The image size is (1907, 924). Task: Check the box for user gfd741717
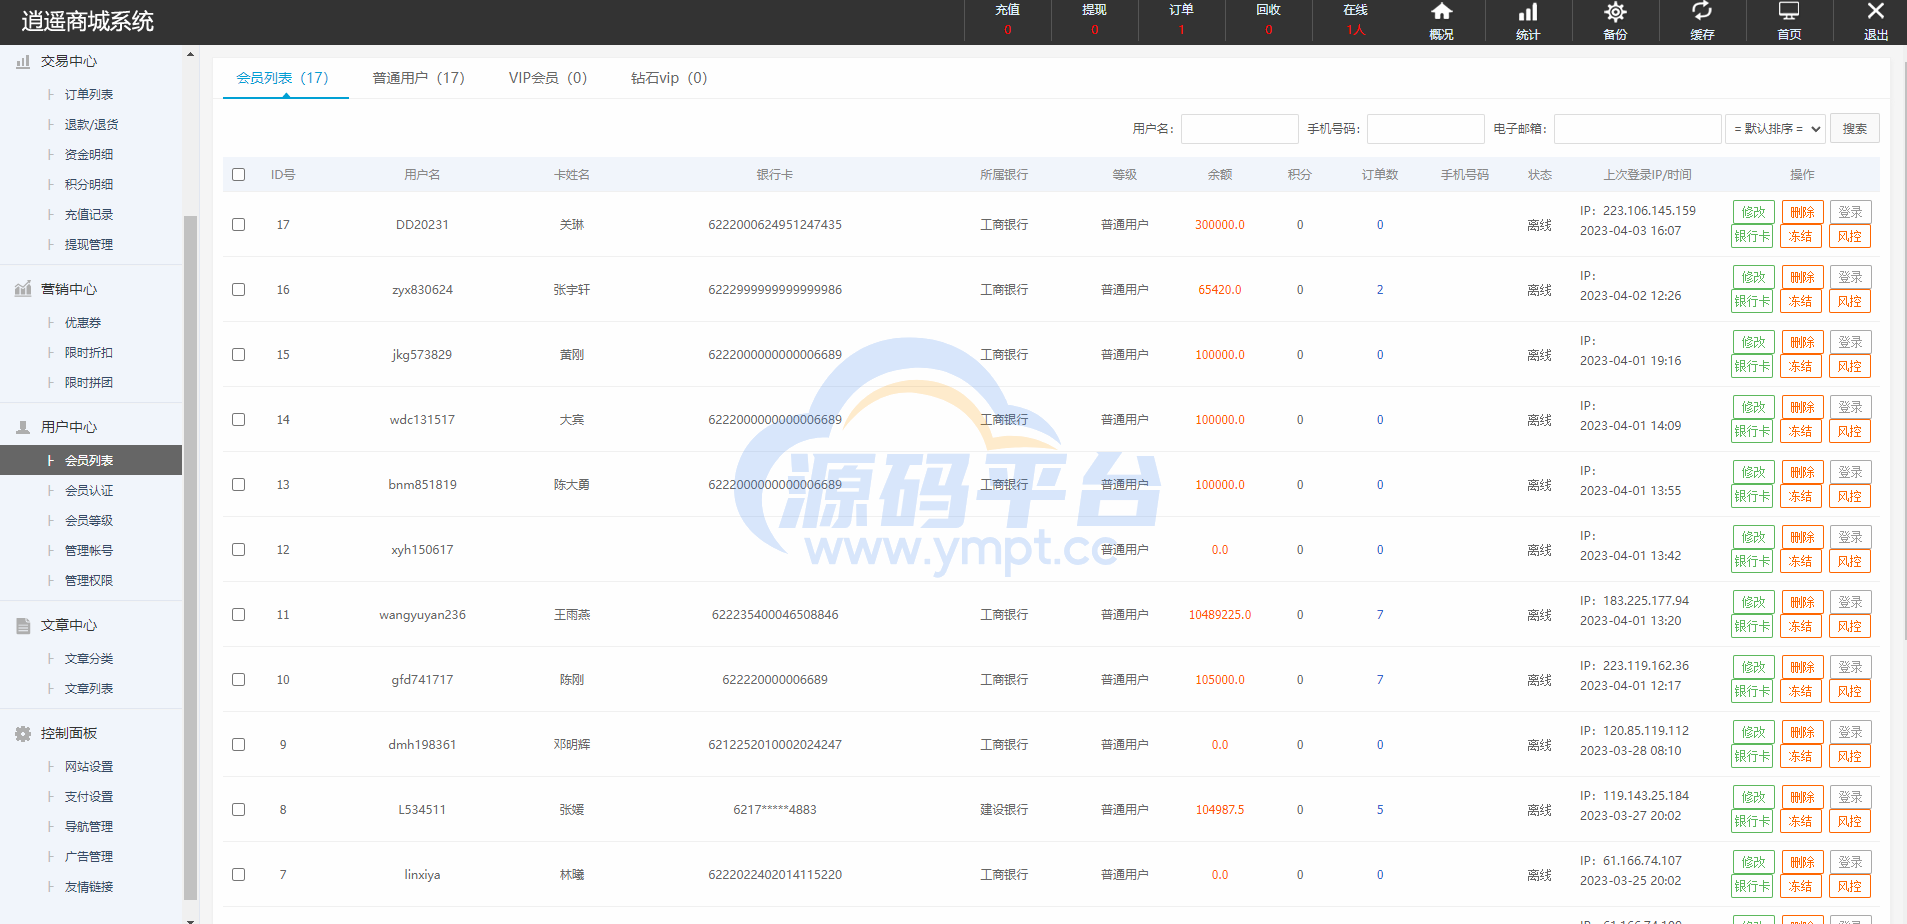[x=238, y=679]
